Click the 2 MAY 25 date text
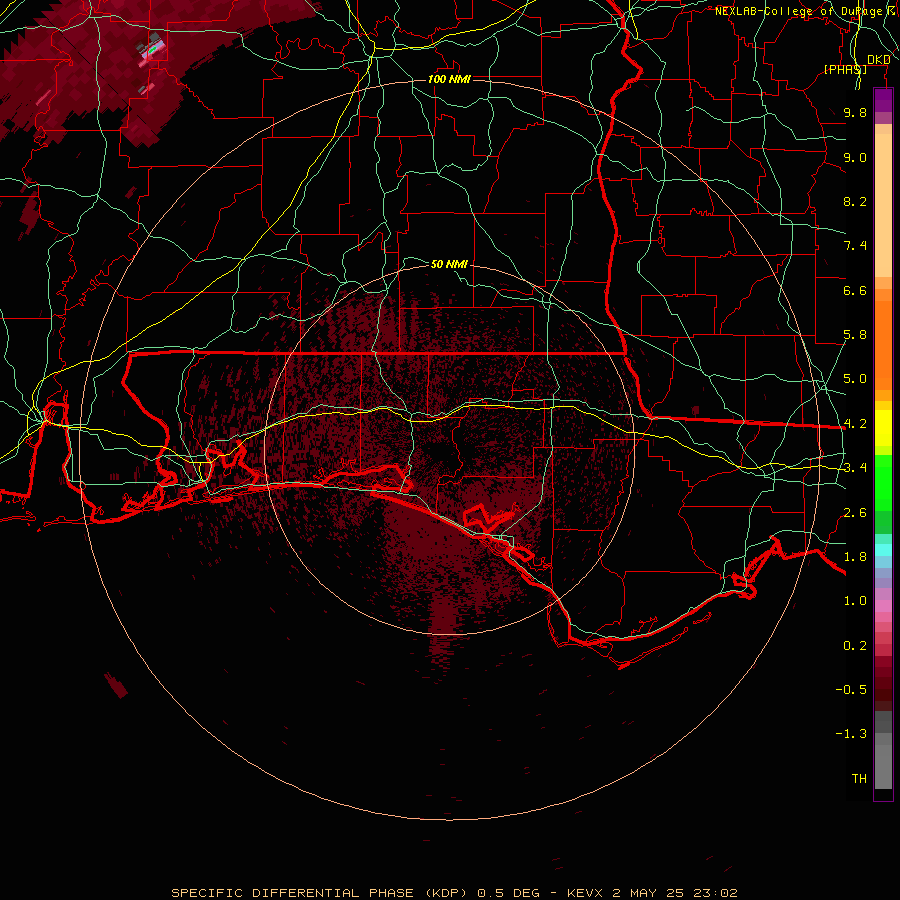 point(649,893)
